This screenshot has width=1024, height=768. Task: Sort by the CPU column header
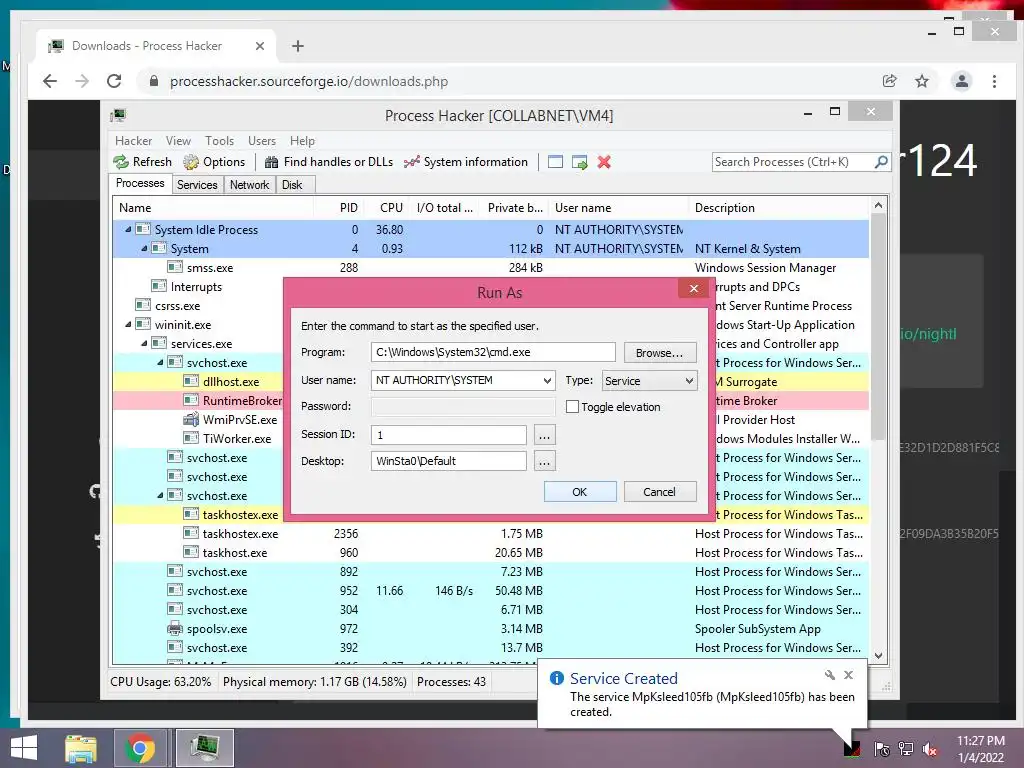point(387,208)
